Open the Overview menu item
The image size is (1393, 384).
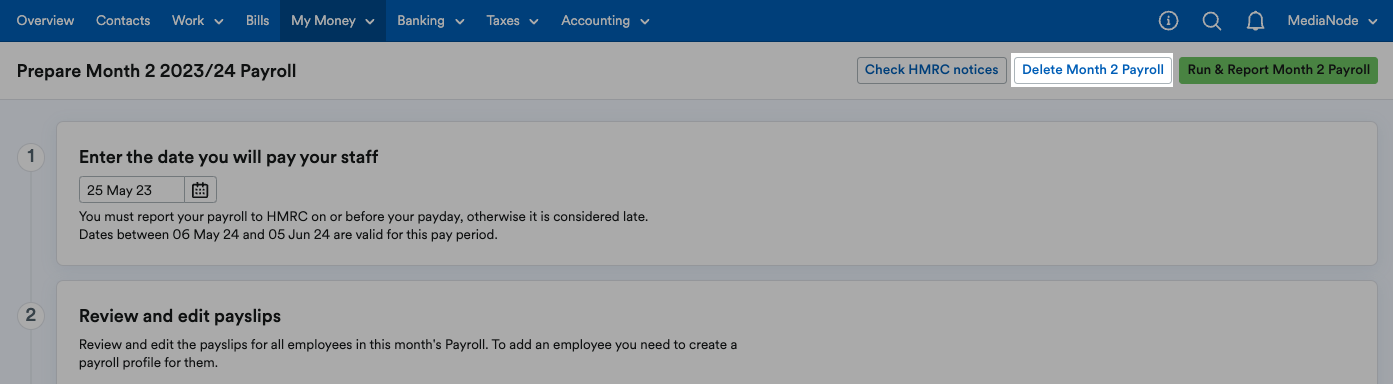tap(45, 21)
